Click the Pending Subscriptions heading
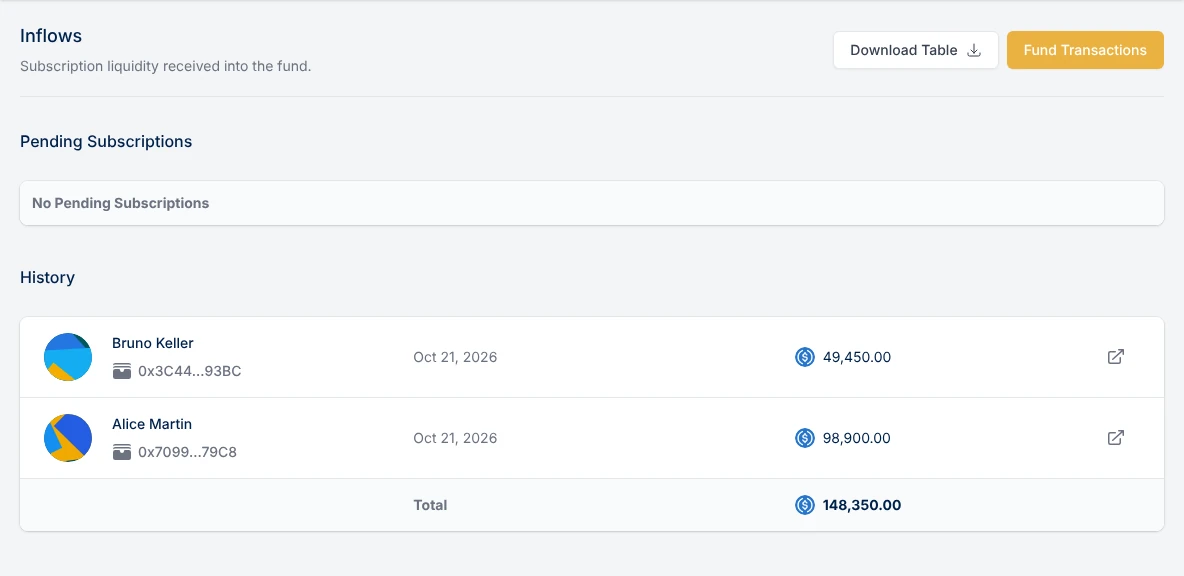The width and height of the screenshot is (1184, 576). coord(106,141)
